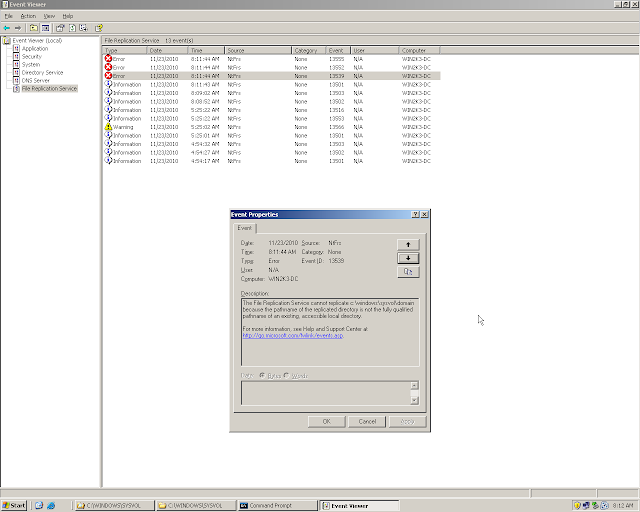Image resolution: width=640 pixels, height=512 pixels.
Task: Click the yellow question mark Help toolbar icon
Action: 98,28
